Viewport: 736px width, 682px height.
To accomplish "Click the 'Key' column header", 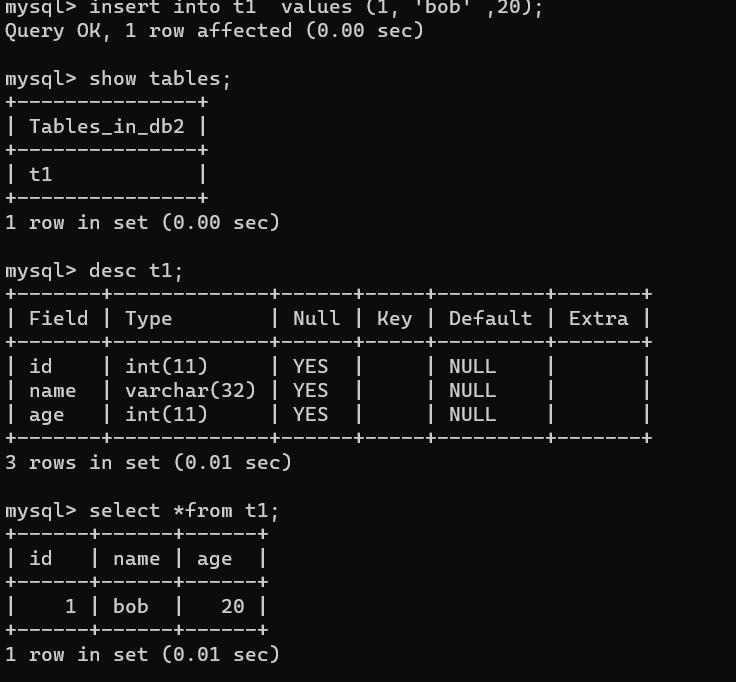I will (x=394, y=318).
